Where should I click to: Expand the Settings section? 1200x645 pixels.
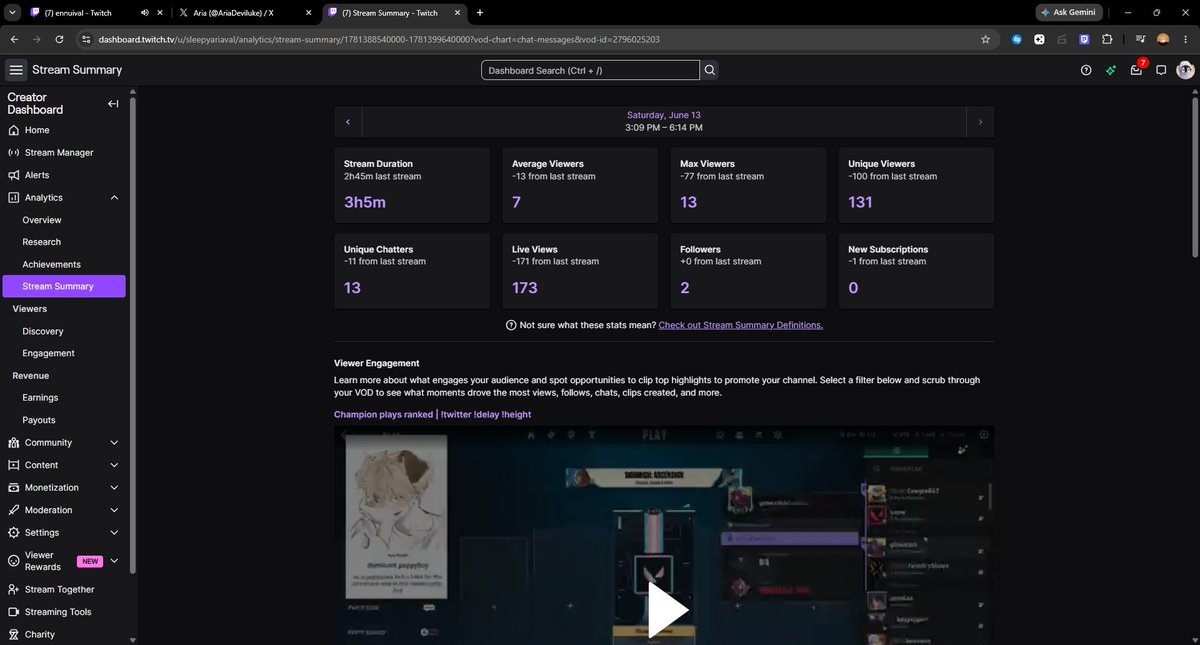click(114, 532)
